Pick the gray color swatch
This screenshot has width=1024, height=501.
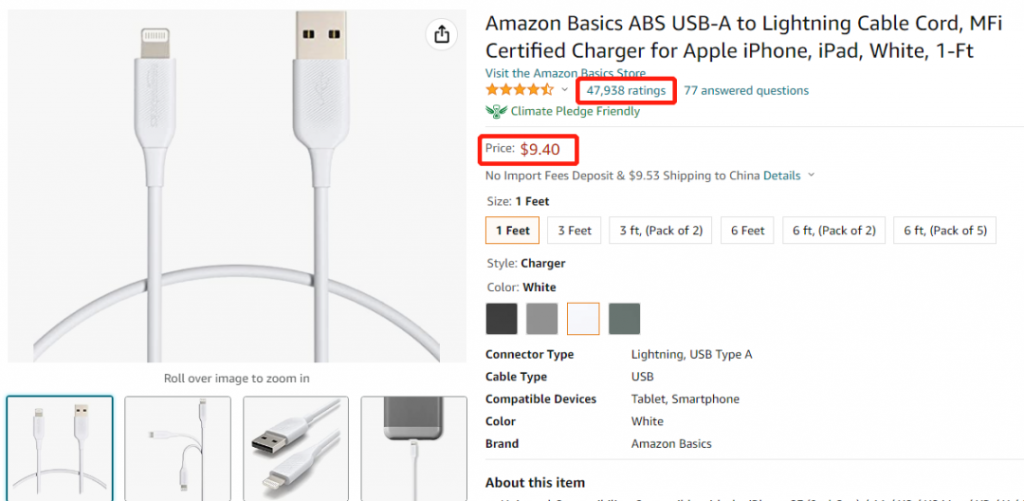coord(542,319)
